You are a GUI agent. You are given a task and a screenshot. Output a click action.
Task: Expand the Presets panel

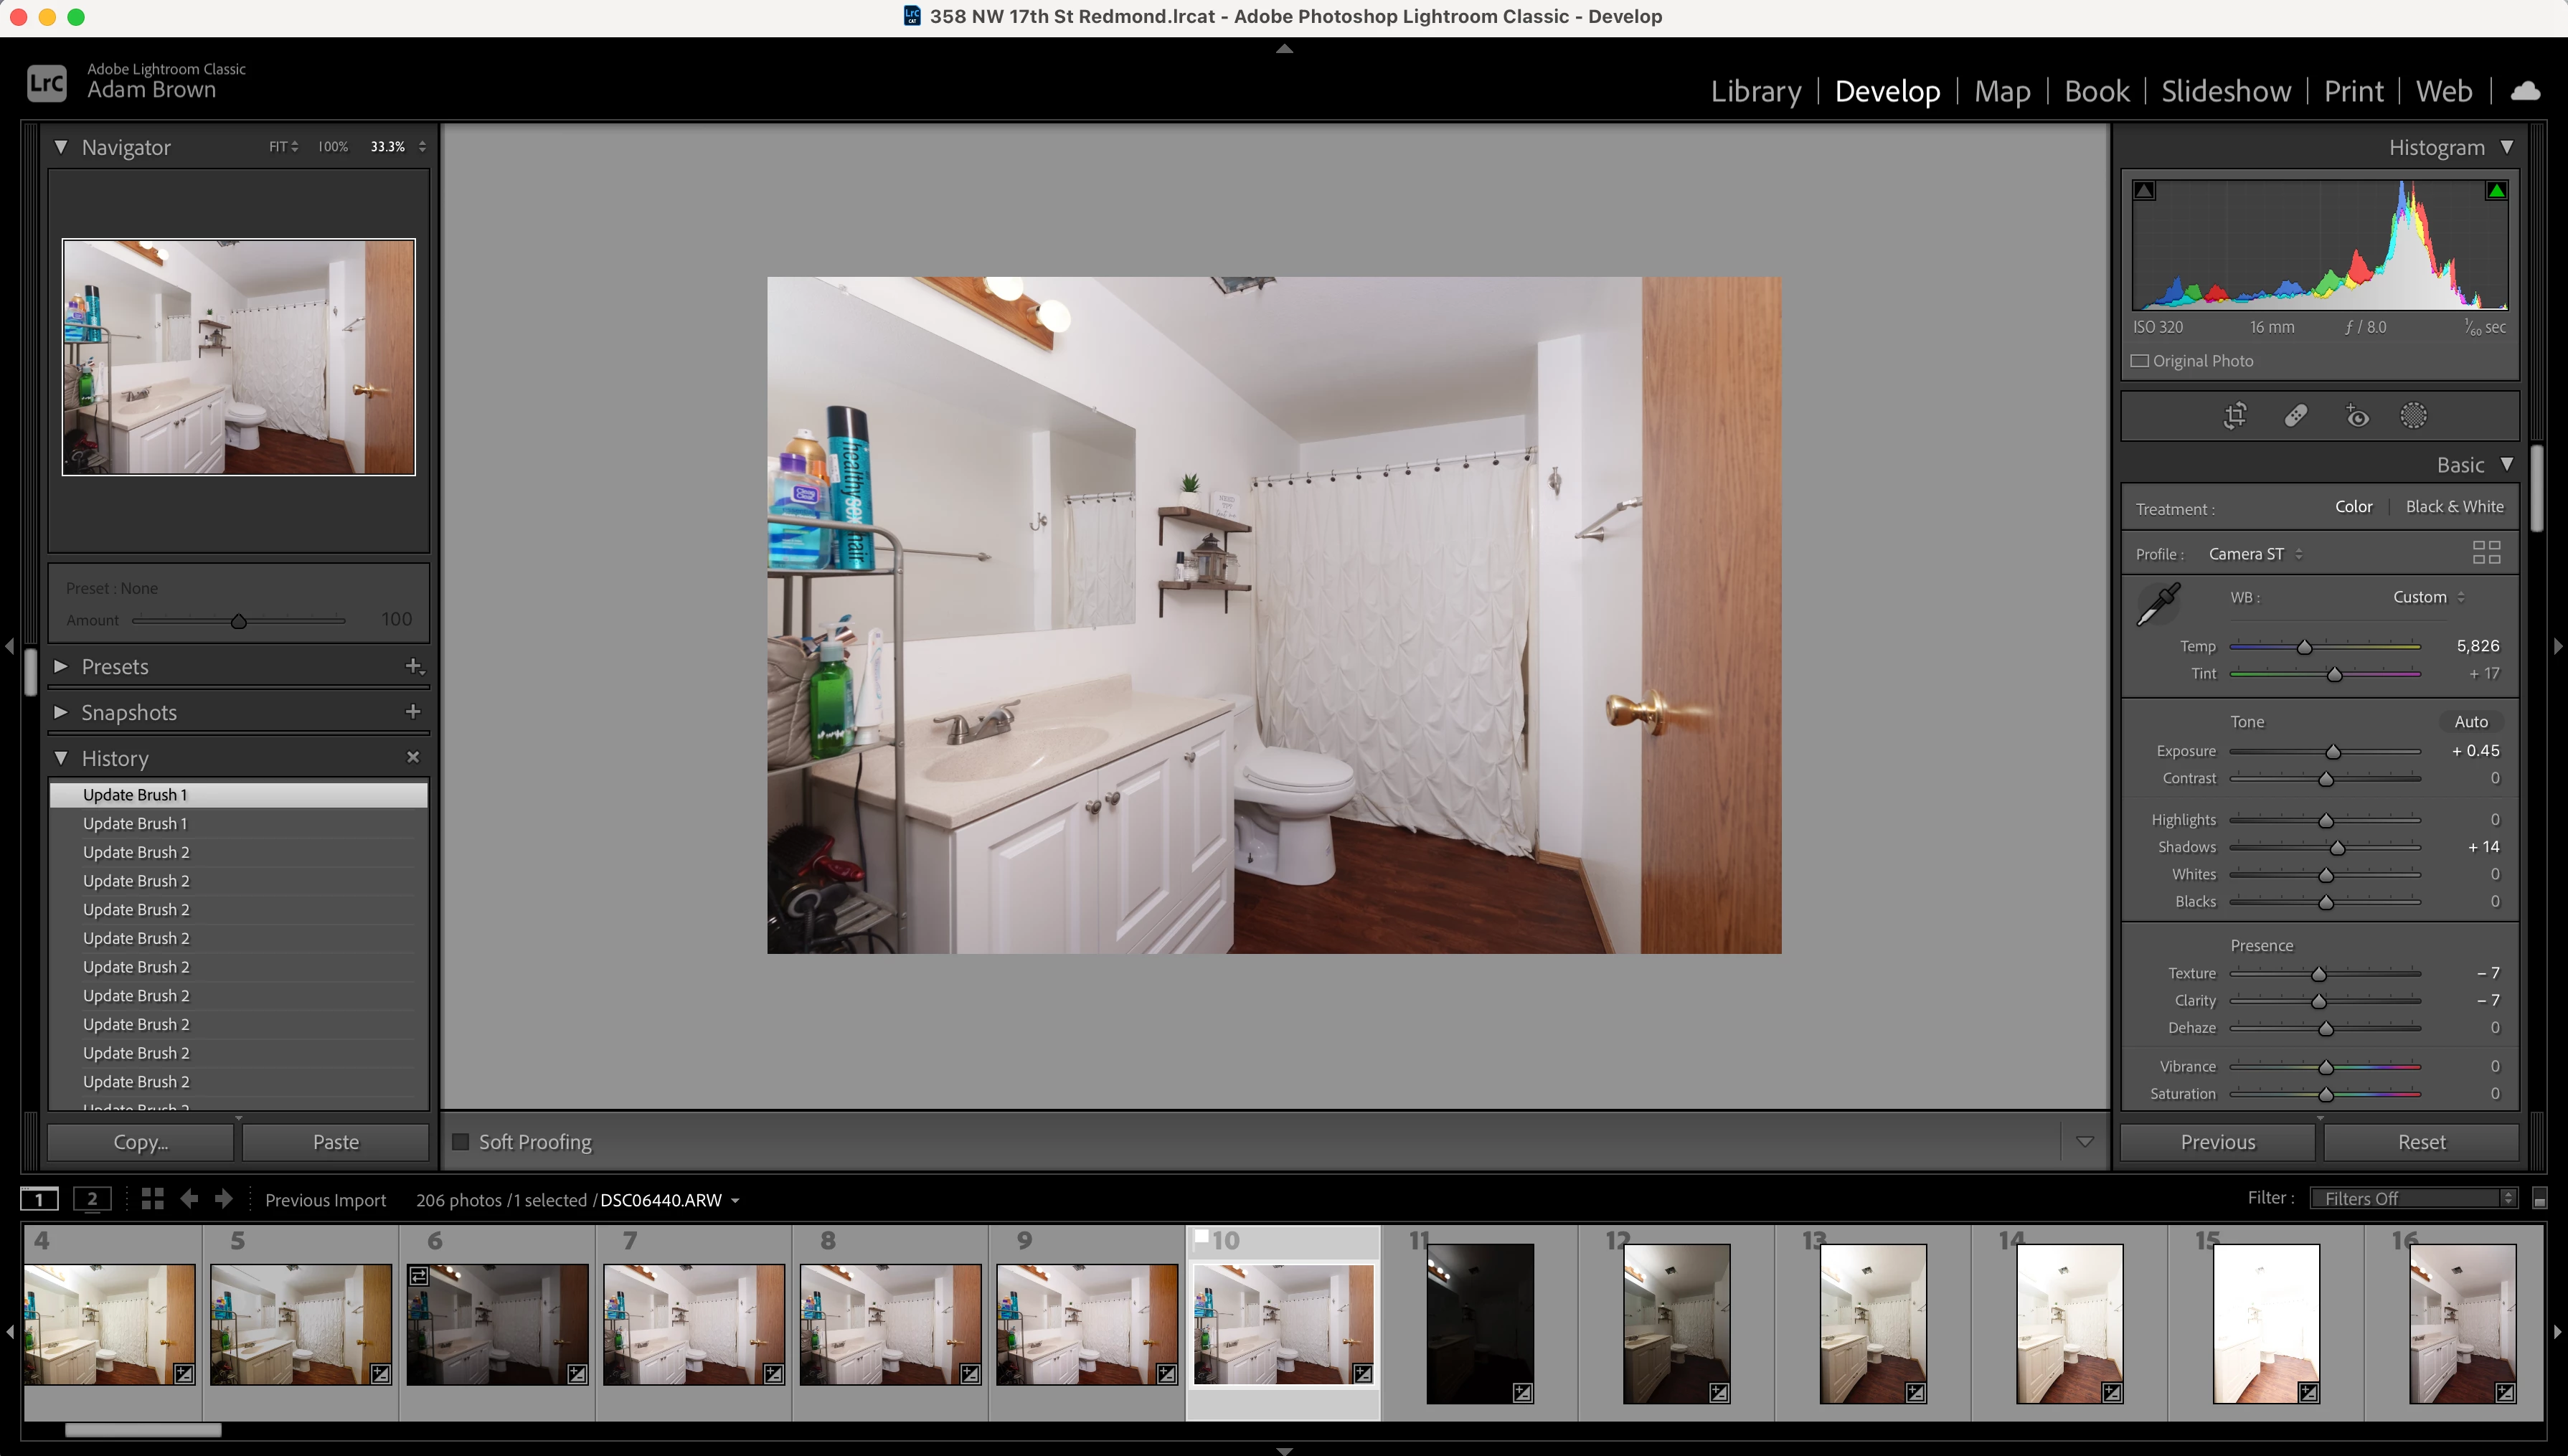pos(61,666)
